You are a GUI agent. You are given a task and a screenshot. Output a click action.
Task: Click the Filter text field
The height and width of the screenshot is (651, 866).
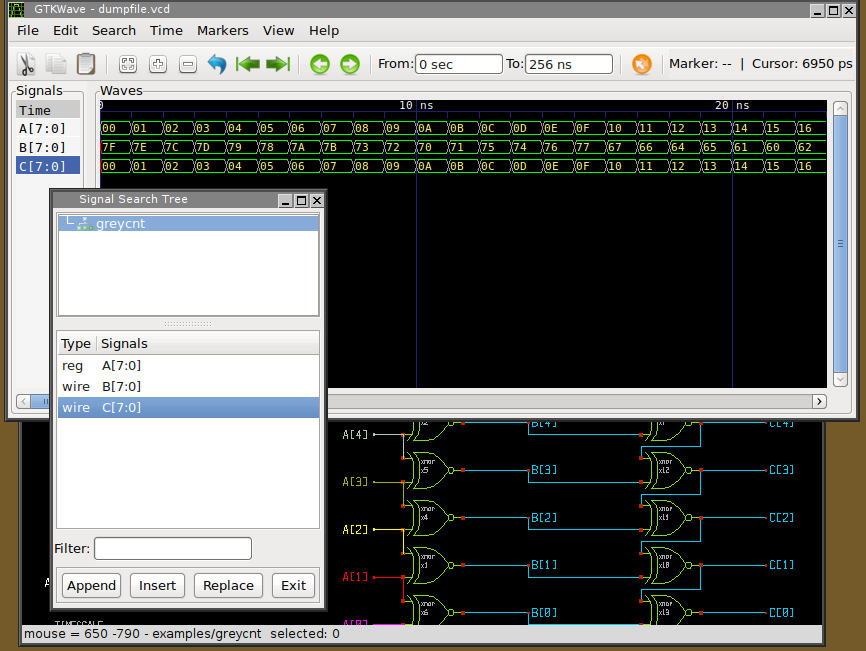(x=172, y=548)
